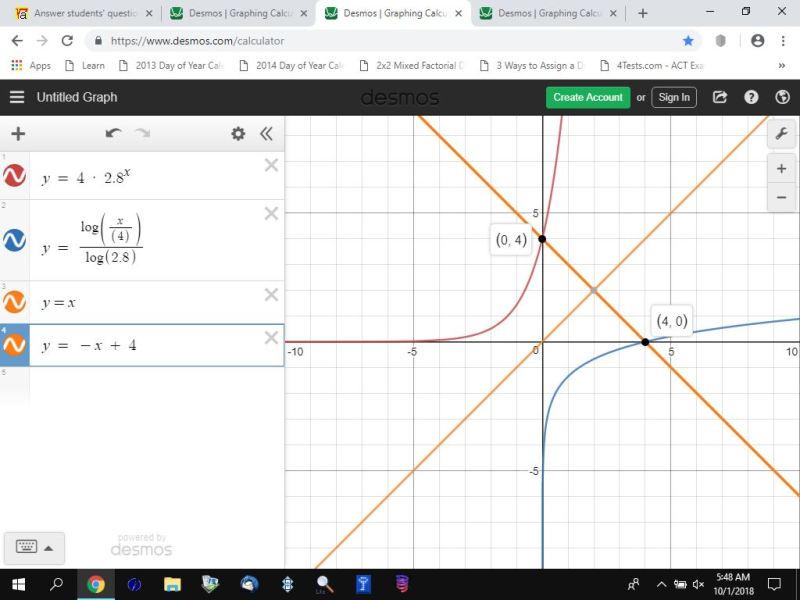The image size is (800, 600).
Task: Bookmark star icon in address bar
Action: point(688,41)
